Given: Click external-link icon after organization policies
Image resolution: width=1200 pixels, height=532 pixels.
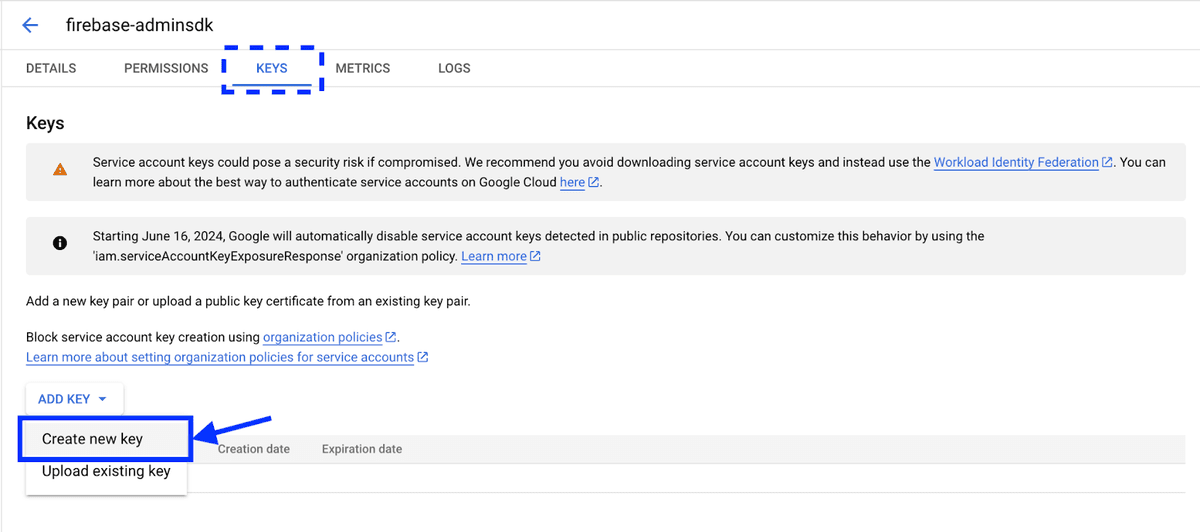Looking at the screenshot, I should [391, 338].
